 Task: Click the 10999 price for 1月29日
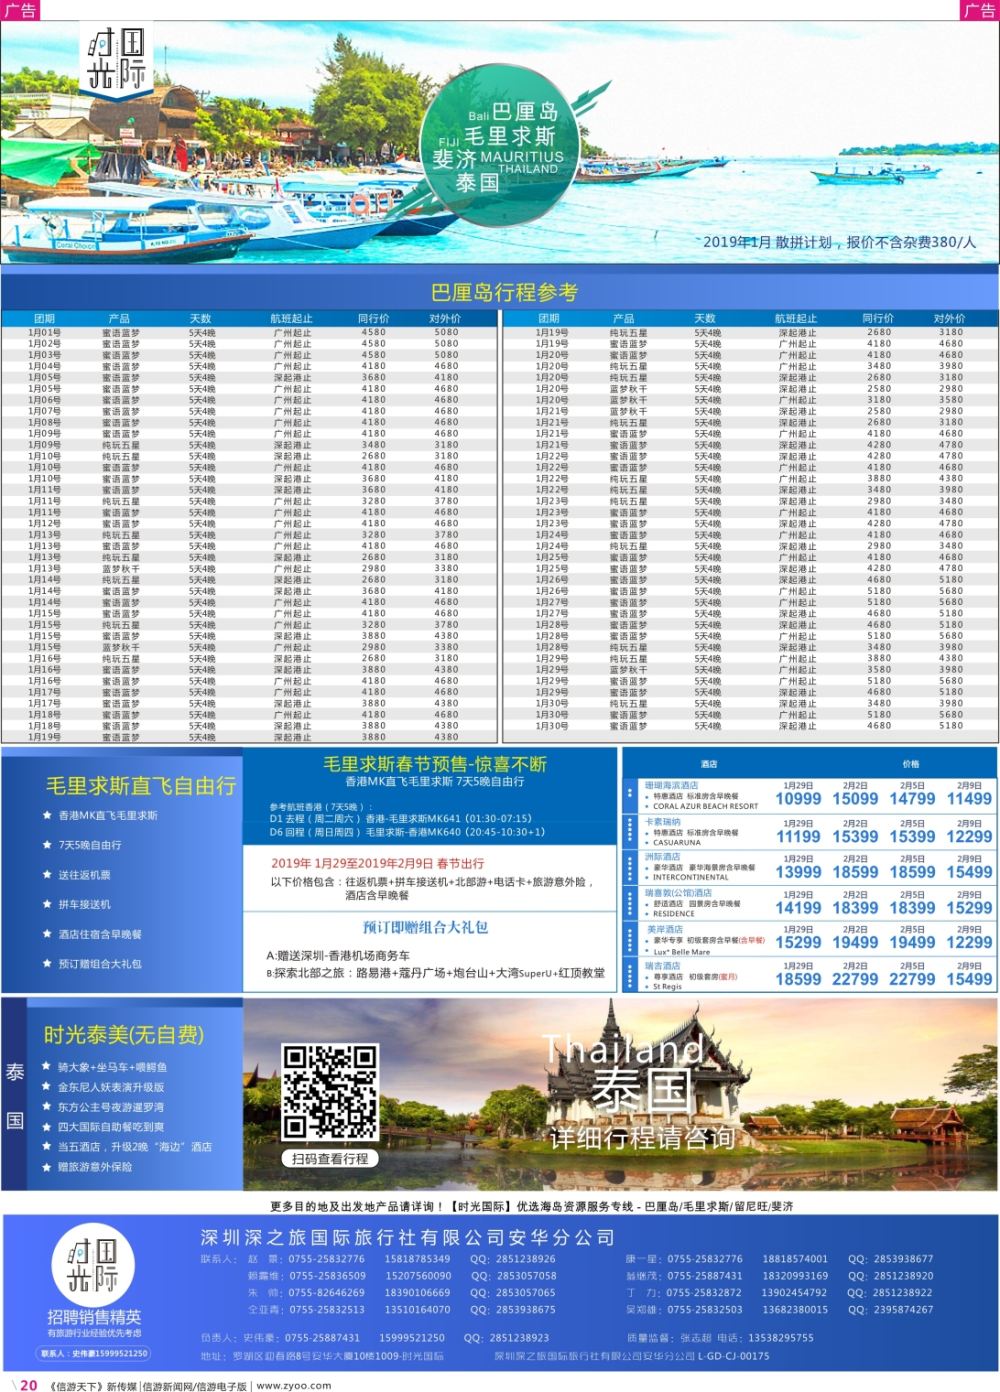tap(798, 798)
